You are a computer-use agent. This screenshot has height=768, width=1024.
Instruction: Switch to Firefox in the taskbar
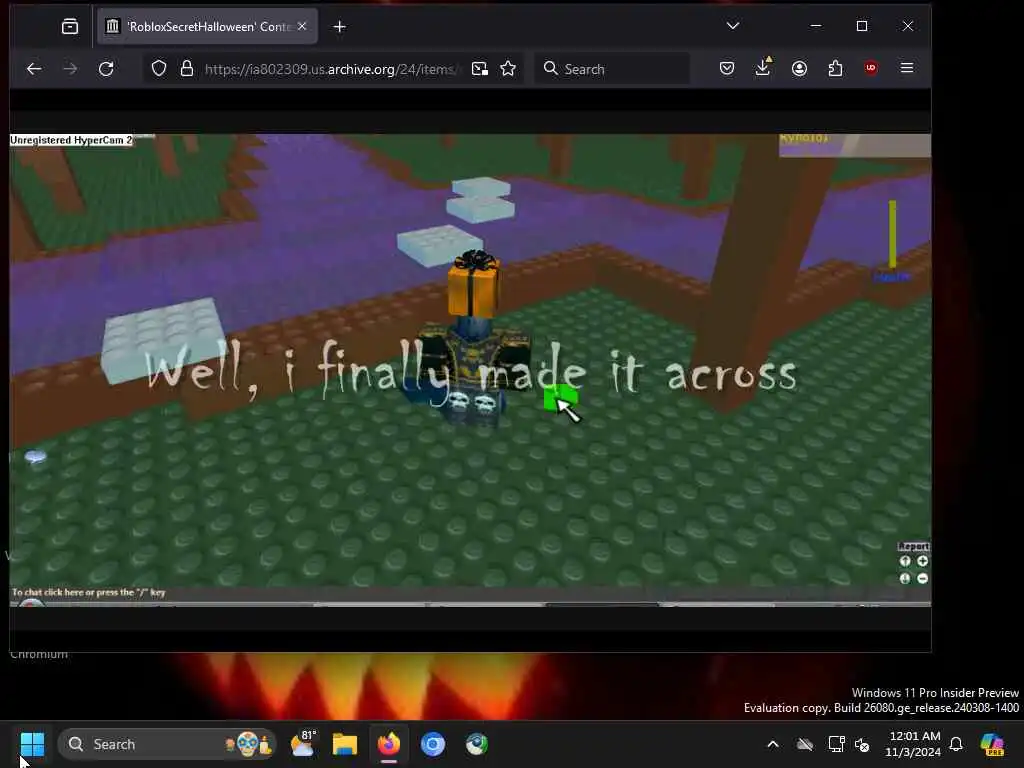pyautogui.click(x=389, y=744)
